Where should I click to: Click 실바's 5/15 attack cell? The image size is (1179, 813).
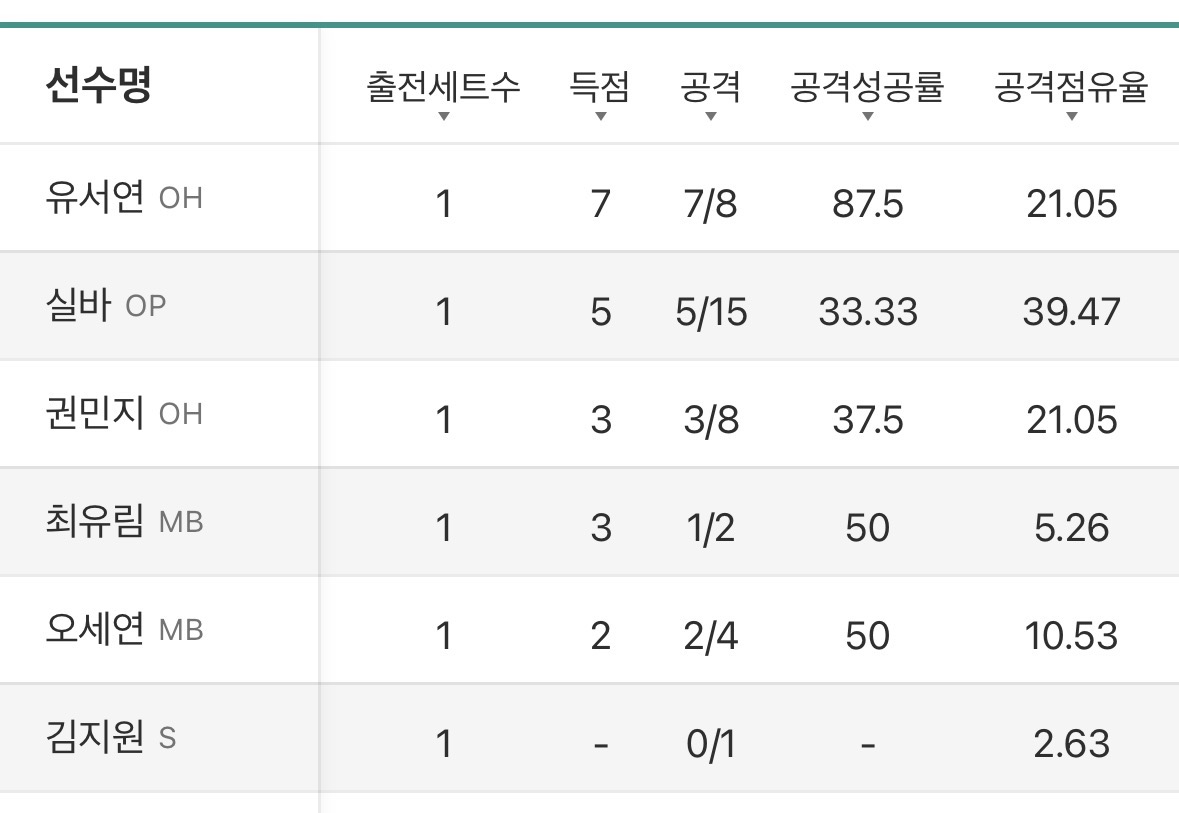point(711,311)
